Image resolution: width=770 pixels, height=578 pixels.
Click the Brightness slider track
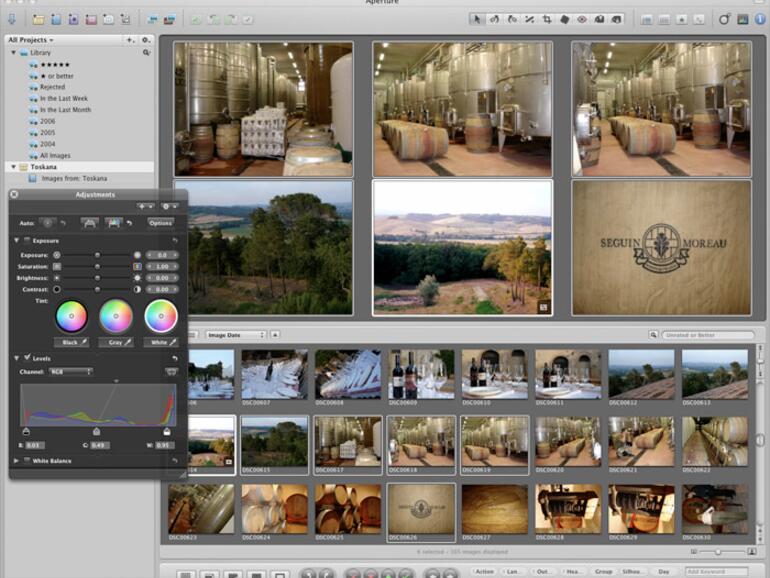pyautogui.click(x=97, y=278)
